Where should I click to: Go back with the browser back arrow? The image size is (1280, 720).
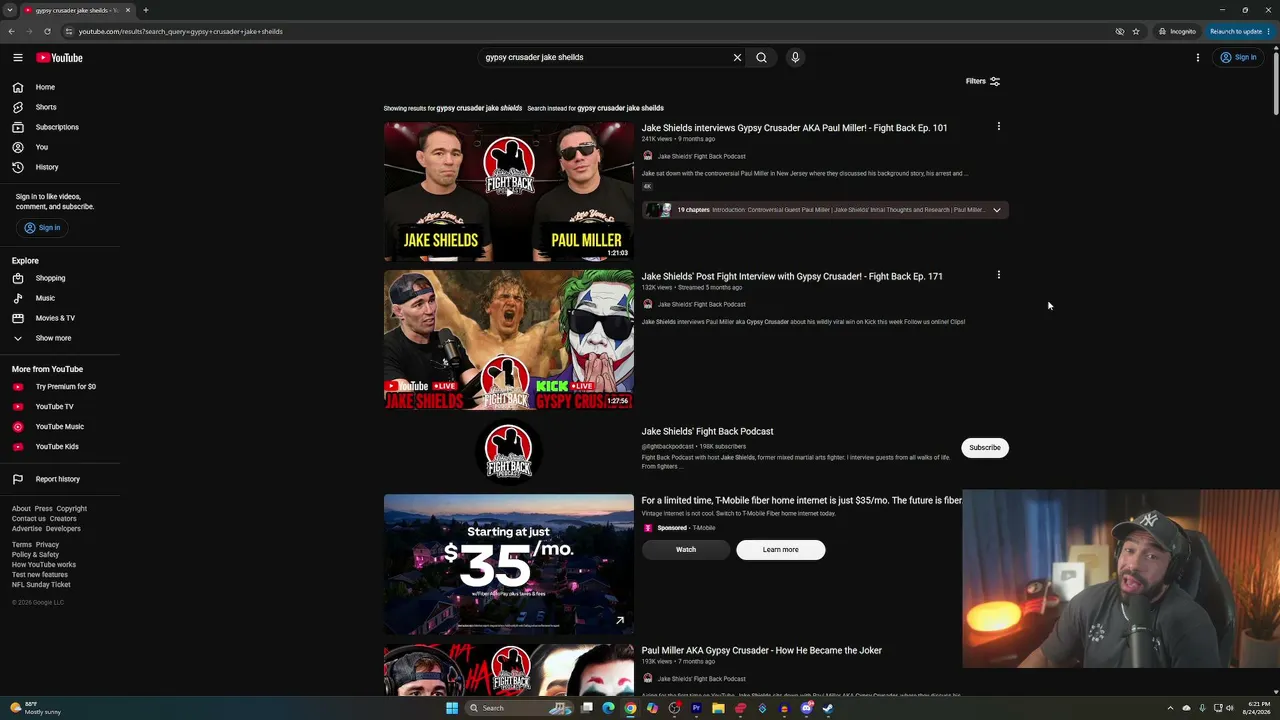pos(12,32)
